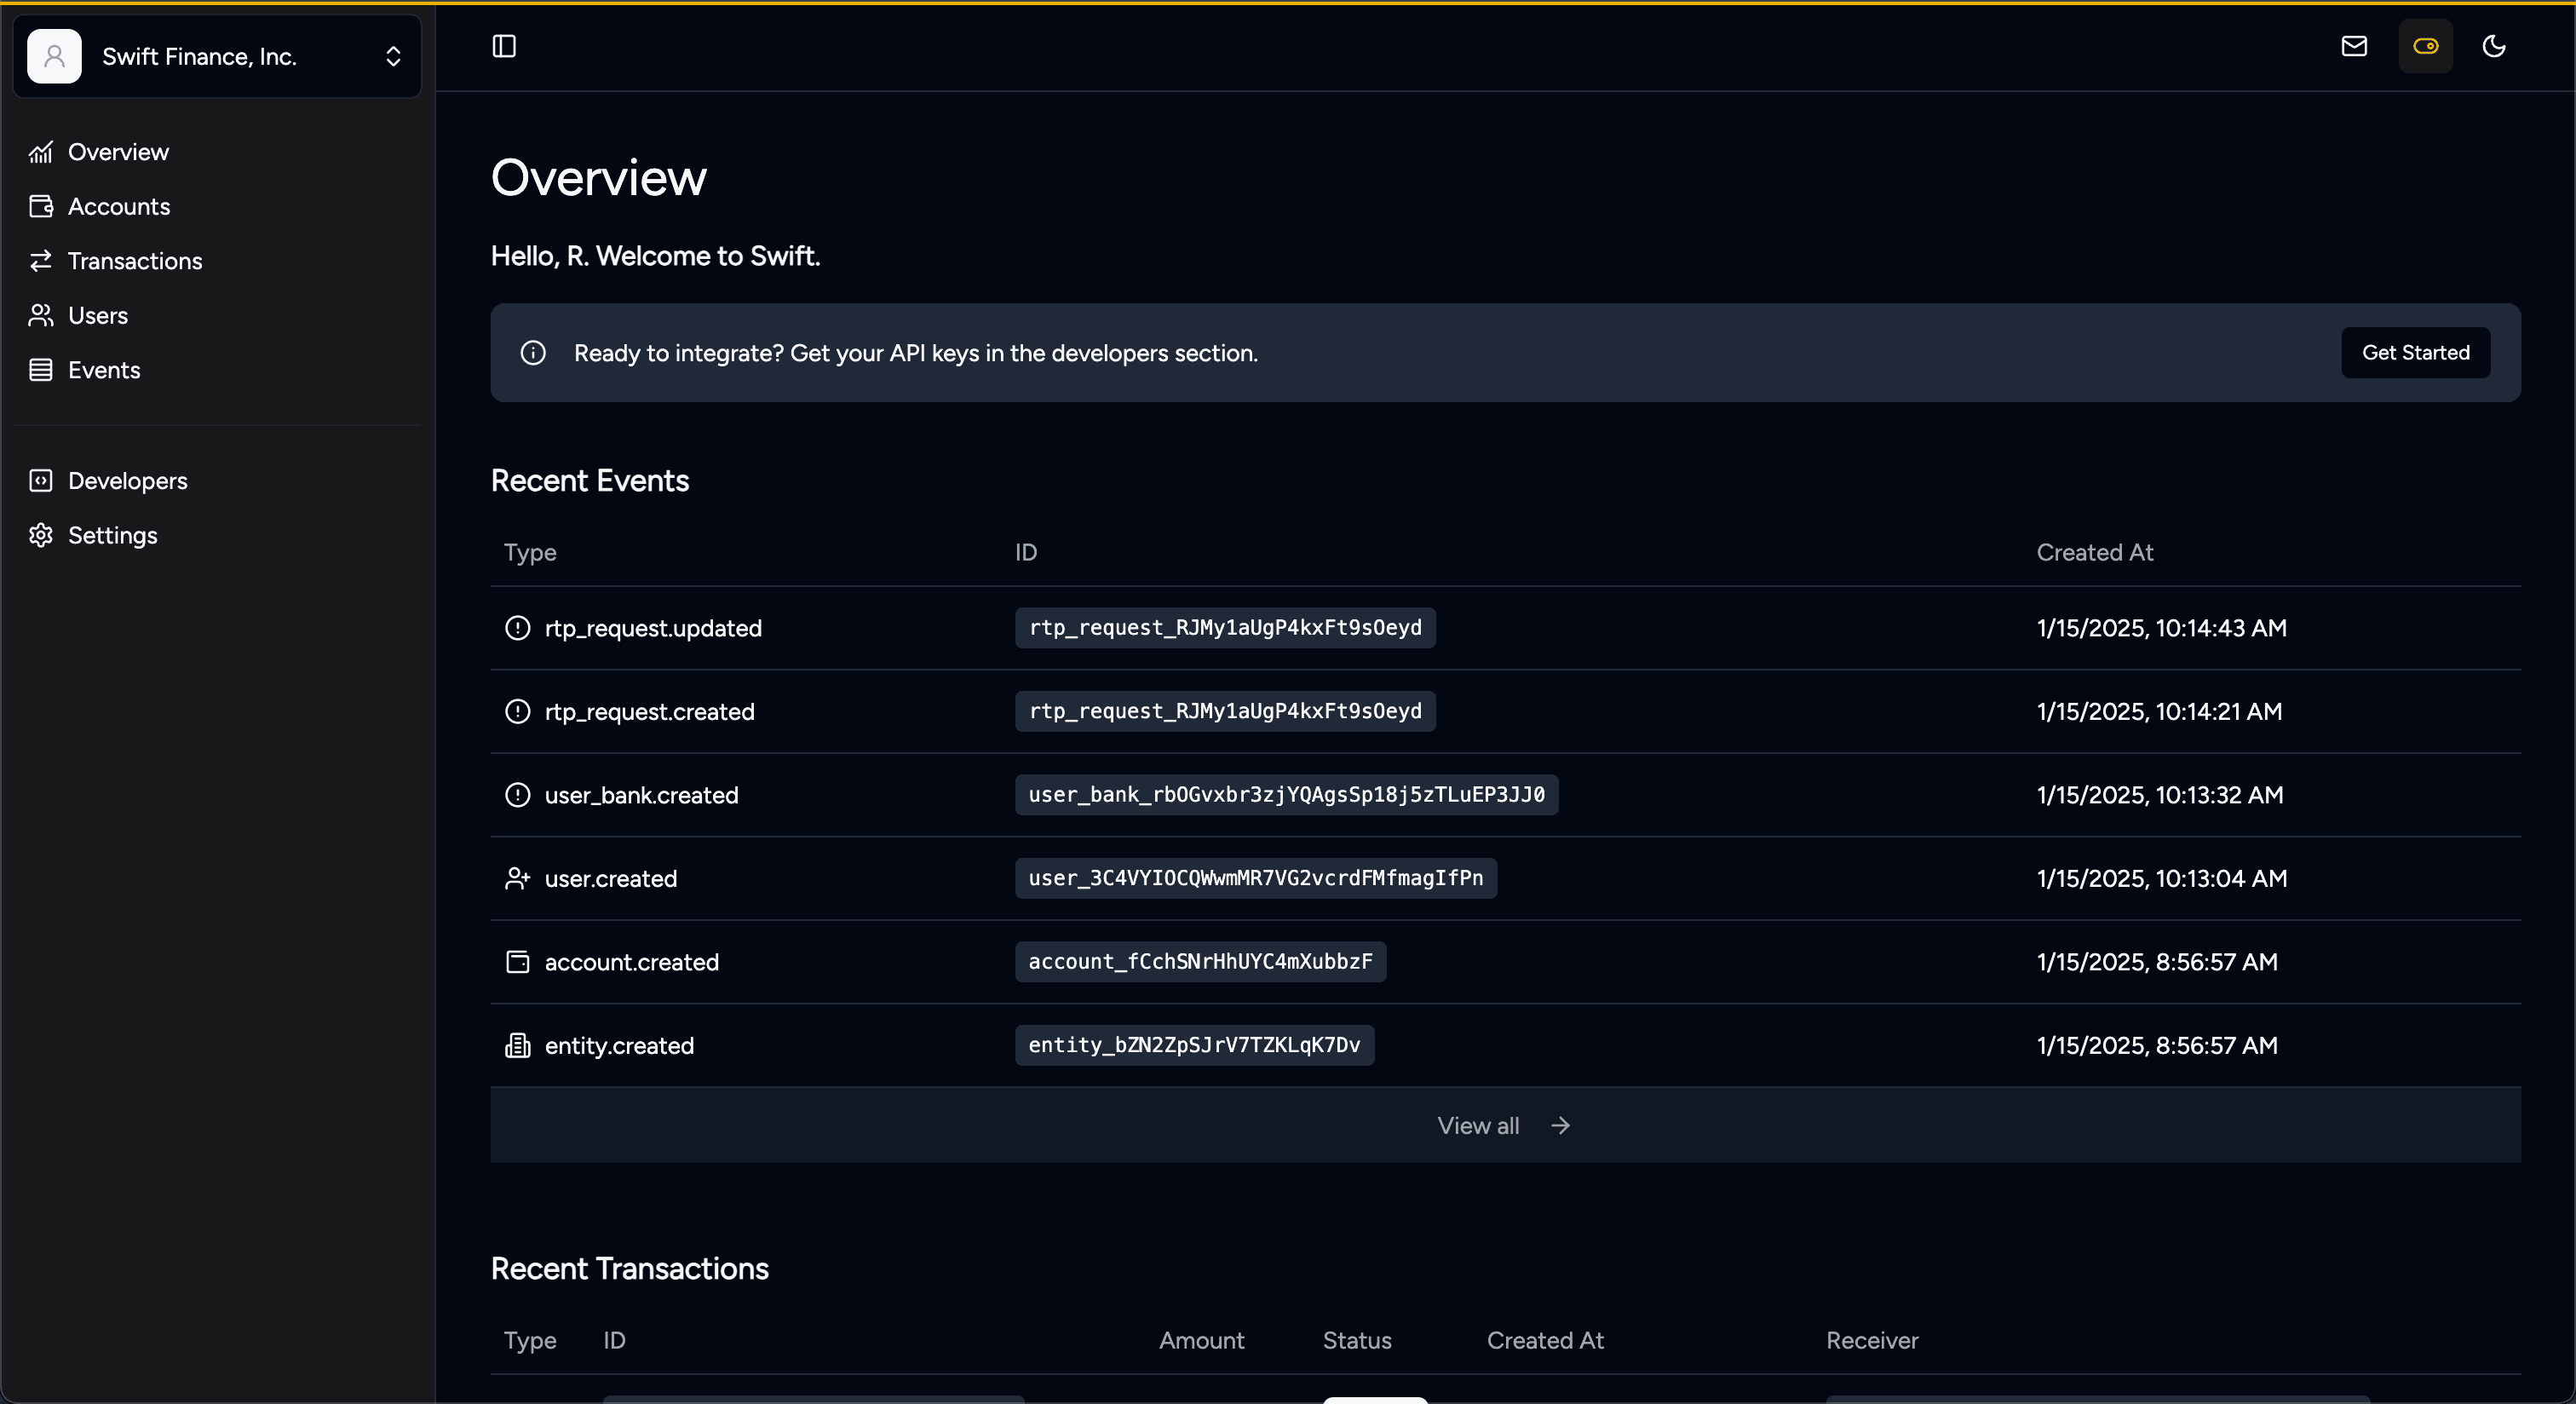
Task: Click the Settings gear icon
Action: pos(41,535)
